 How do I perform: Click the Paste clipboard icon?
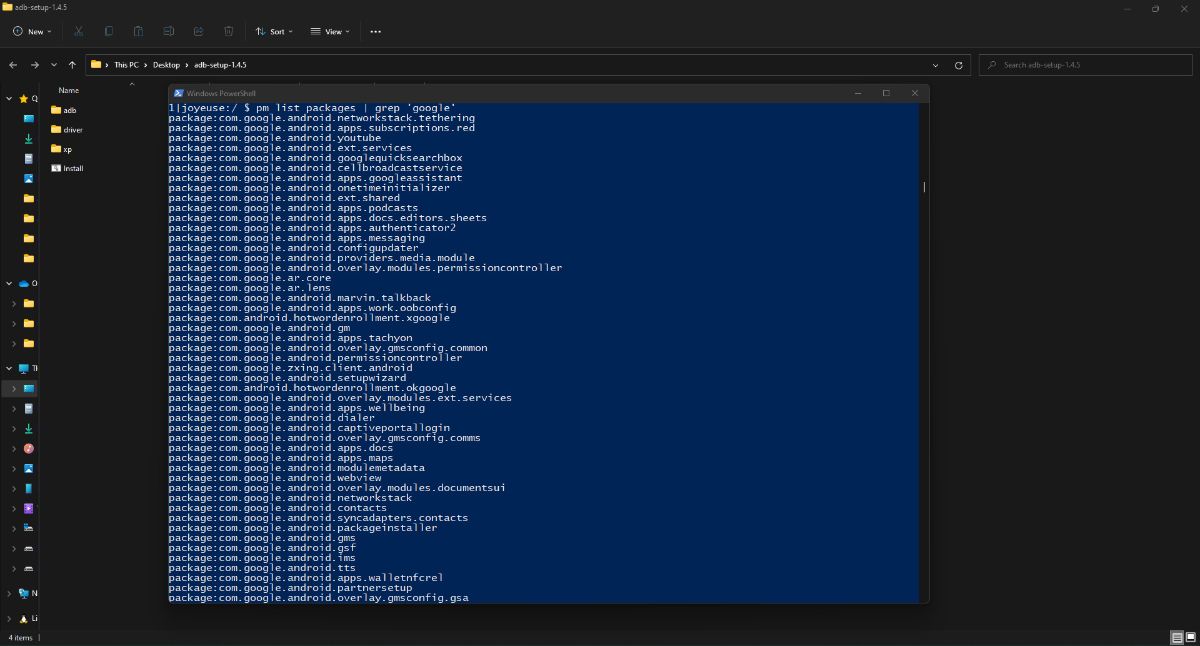pyautogui.click(x=138, y=31)
